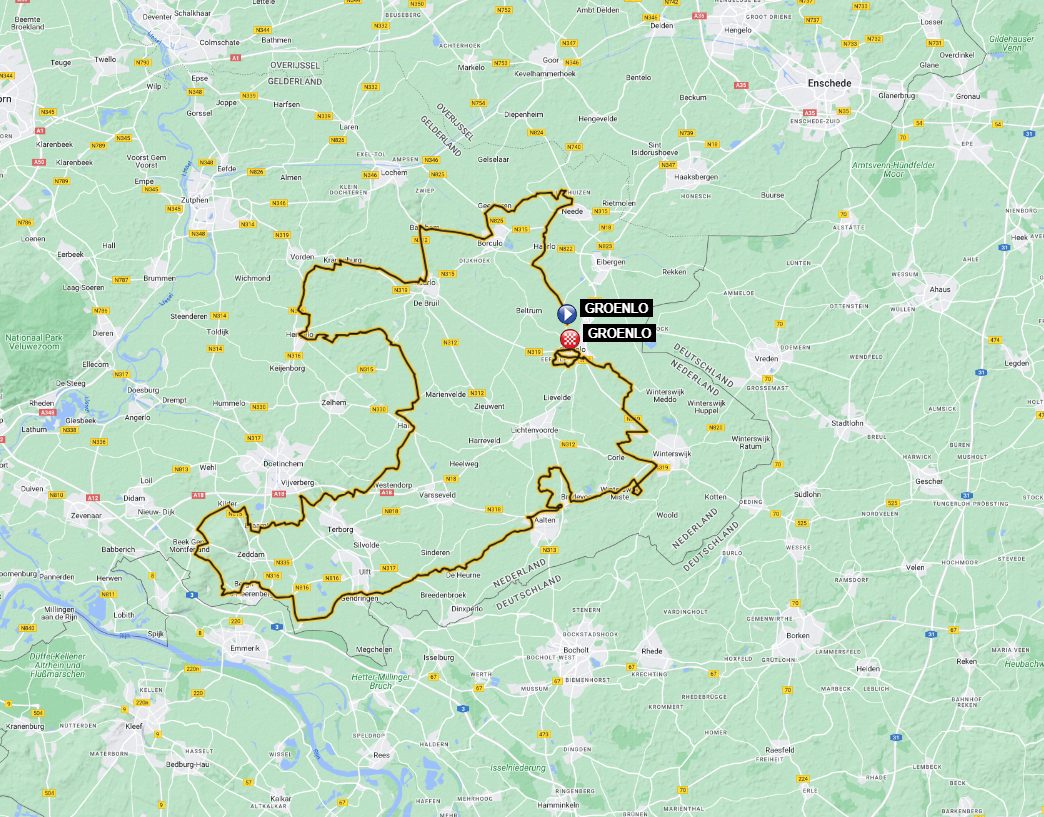Click the Enschede city label
This screenshot has height=817, width=1044.
(829, 83)
